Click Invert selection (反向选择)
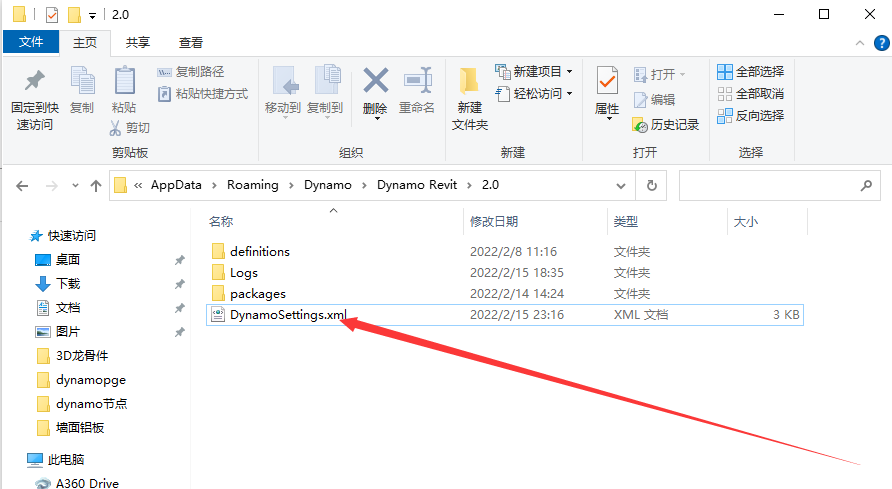 pos(750,115)
